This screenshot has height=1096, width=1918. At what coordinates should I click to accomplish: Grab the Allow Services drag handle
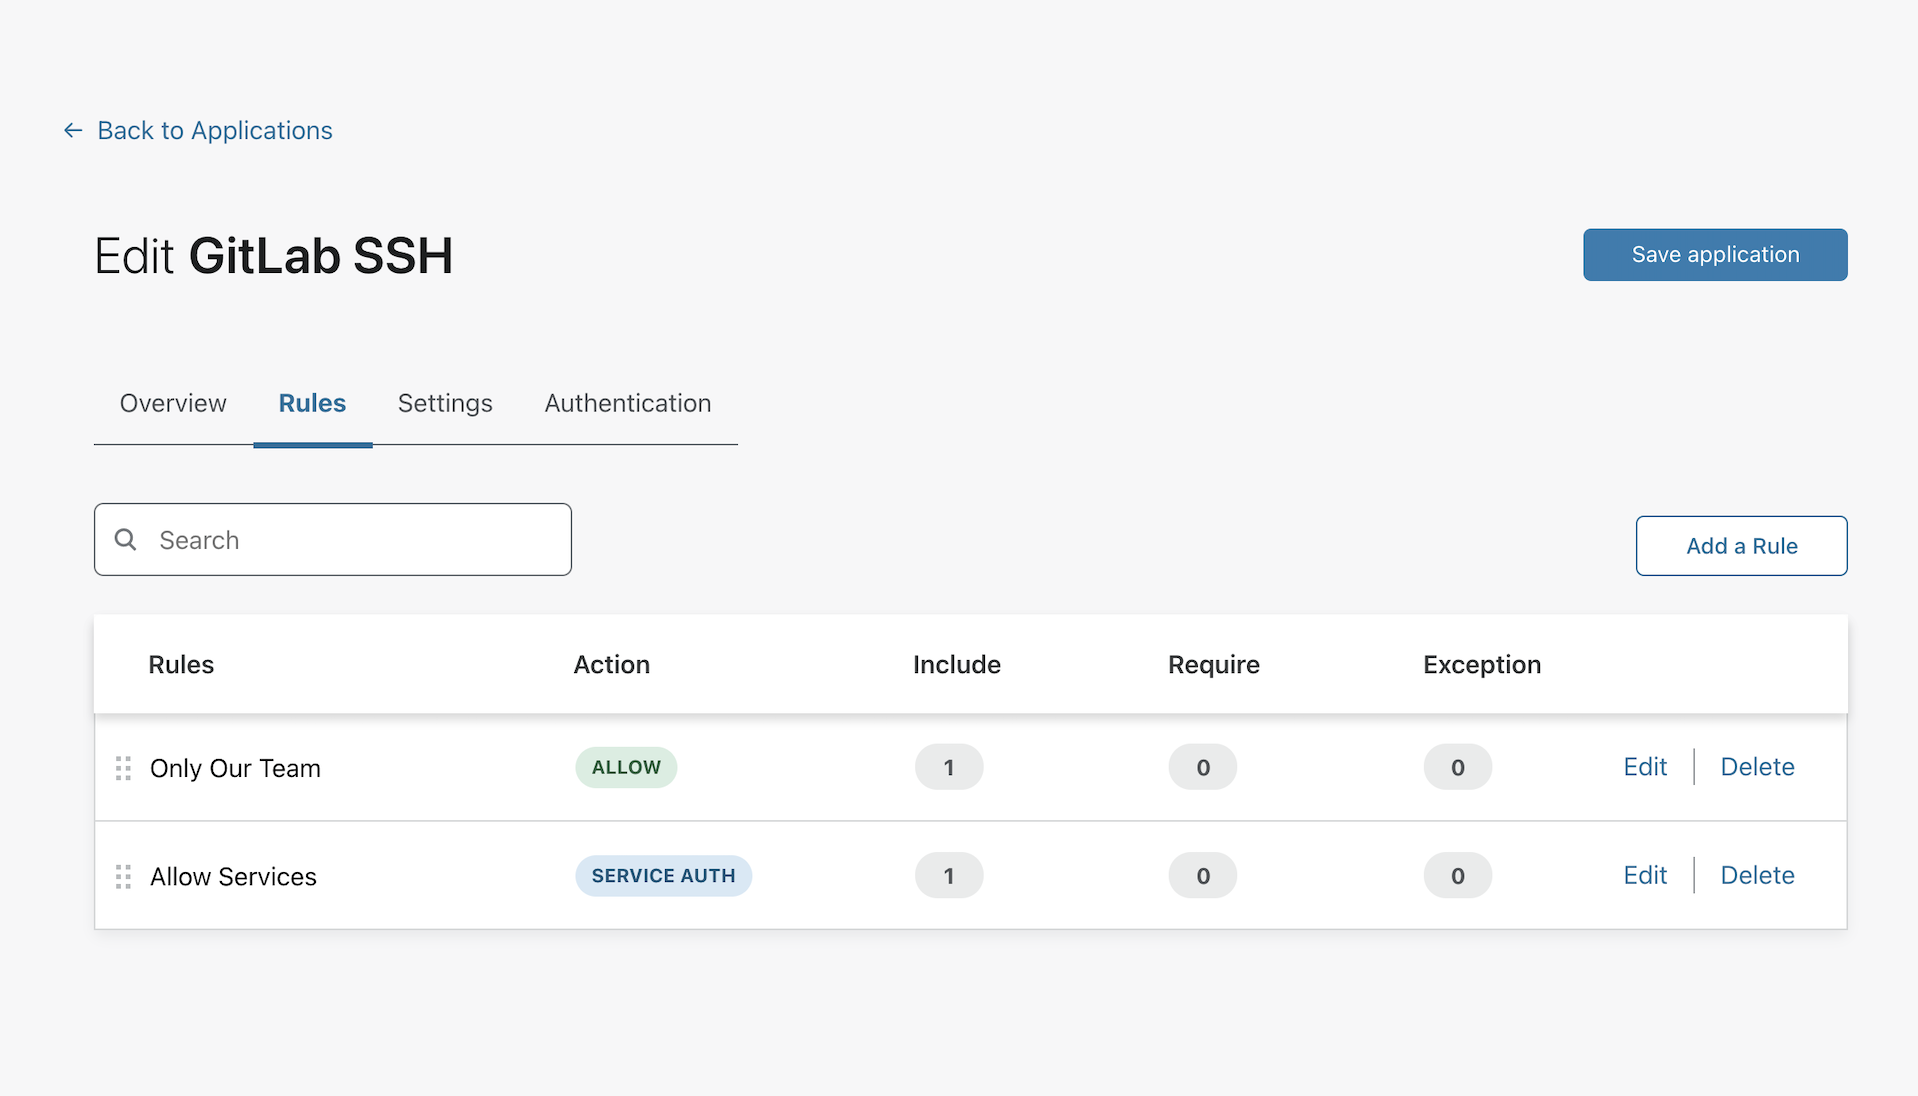click(123, 877)
